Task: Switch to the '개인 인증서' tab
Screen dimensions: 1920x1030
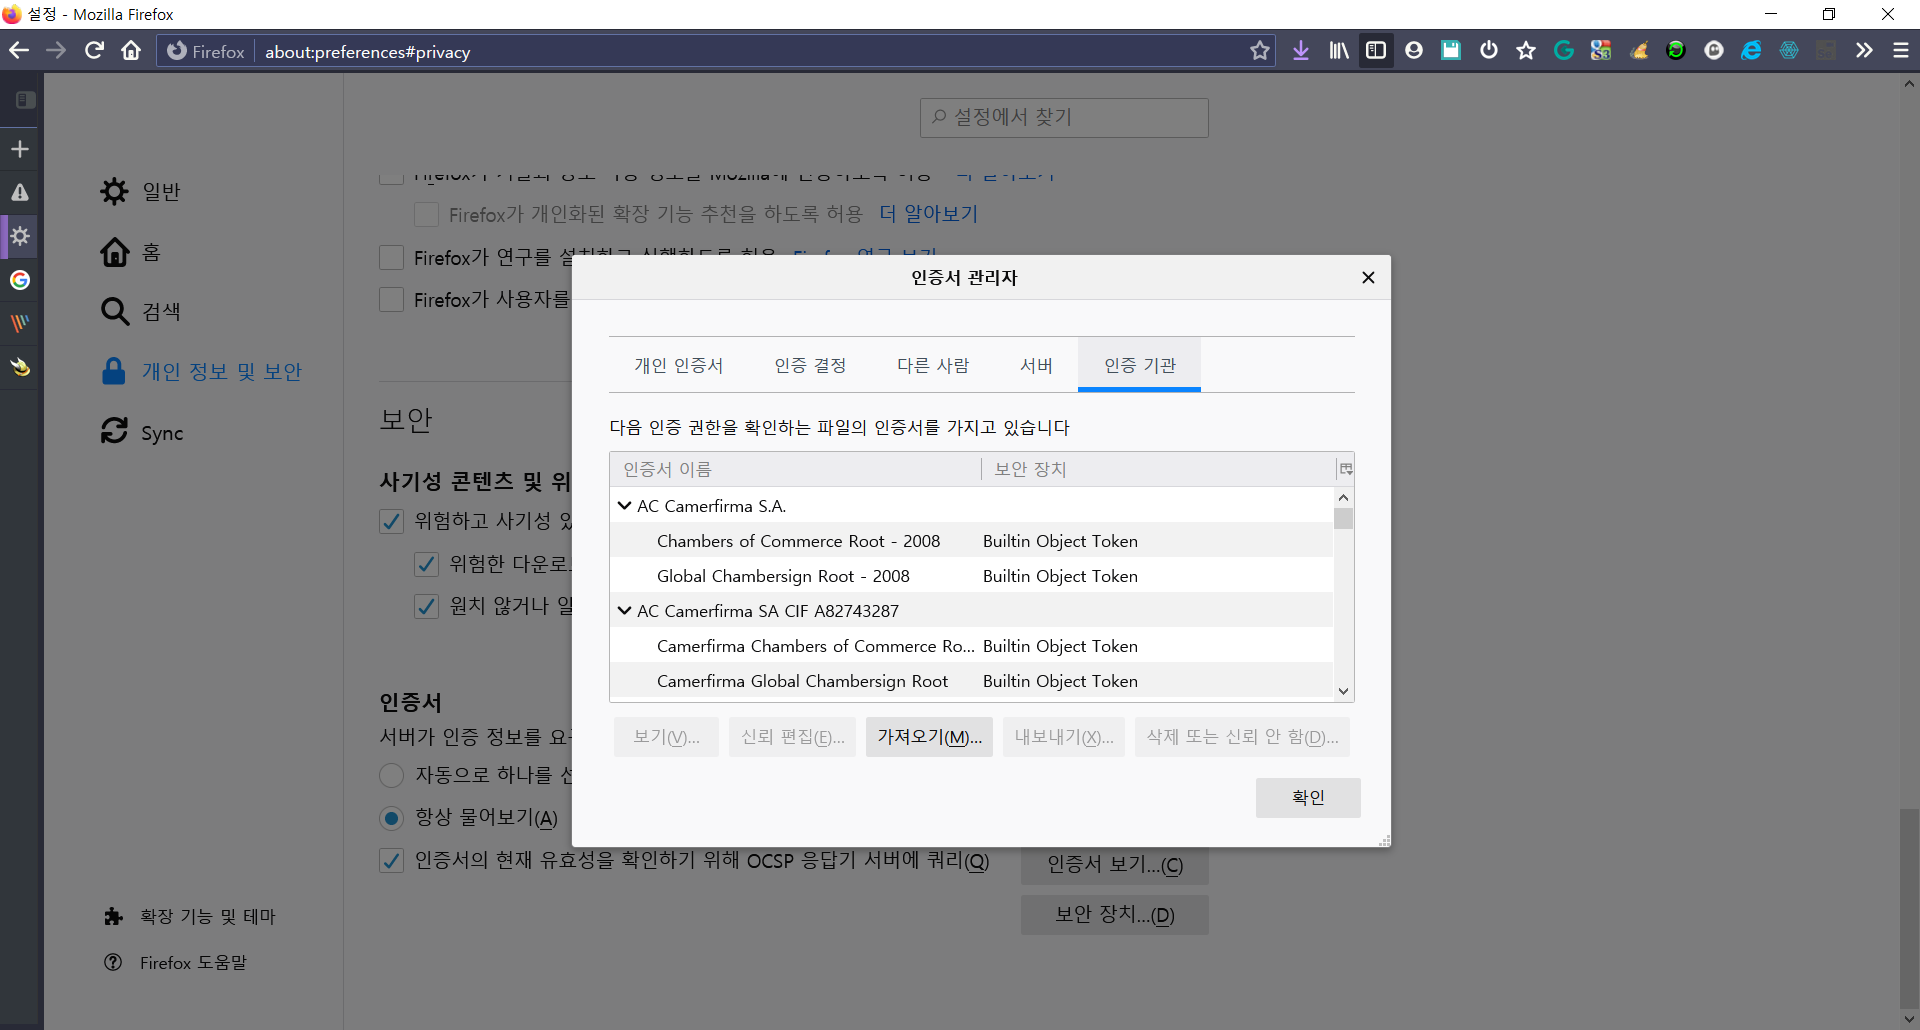Action: point(678,366)
